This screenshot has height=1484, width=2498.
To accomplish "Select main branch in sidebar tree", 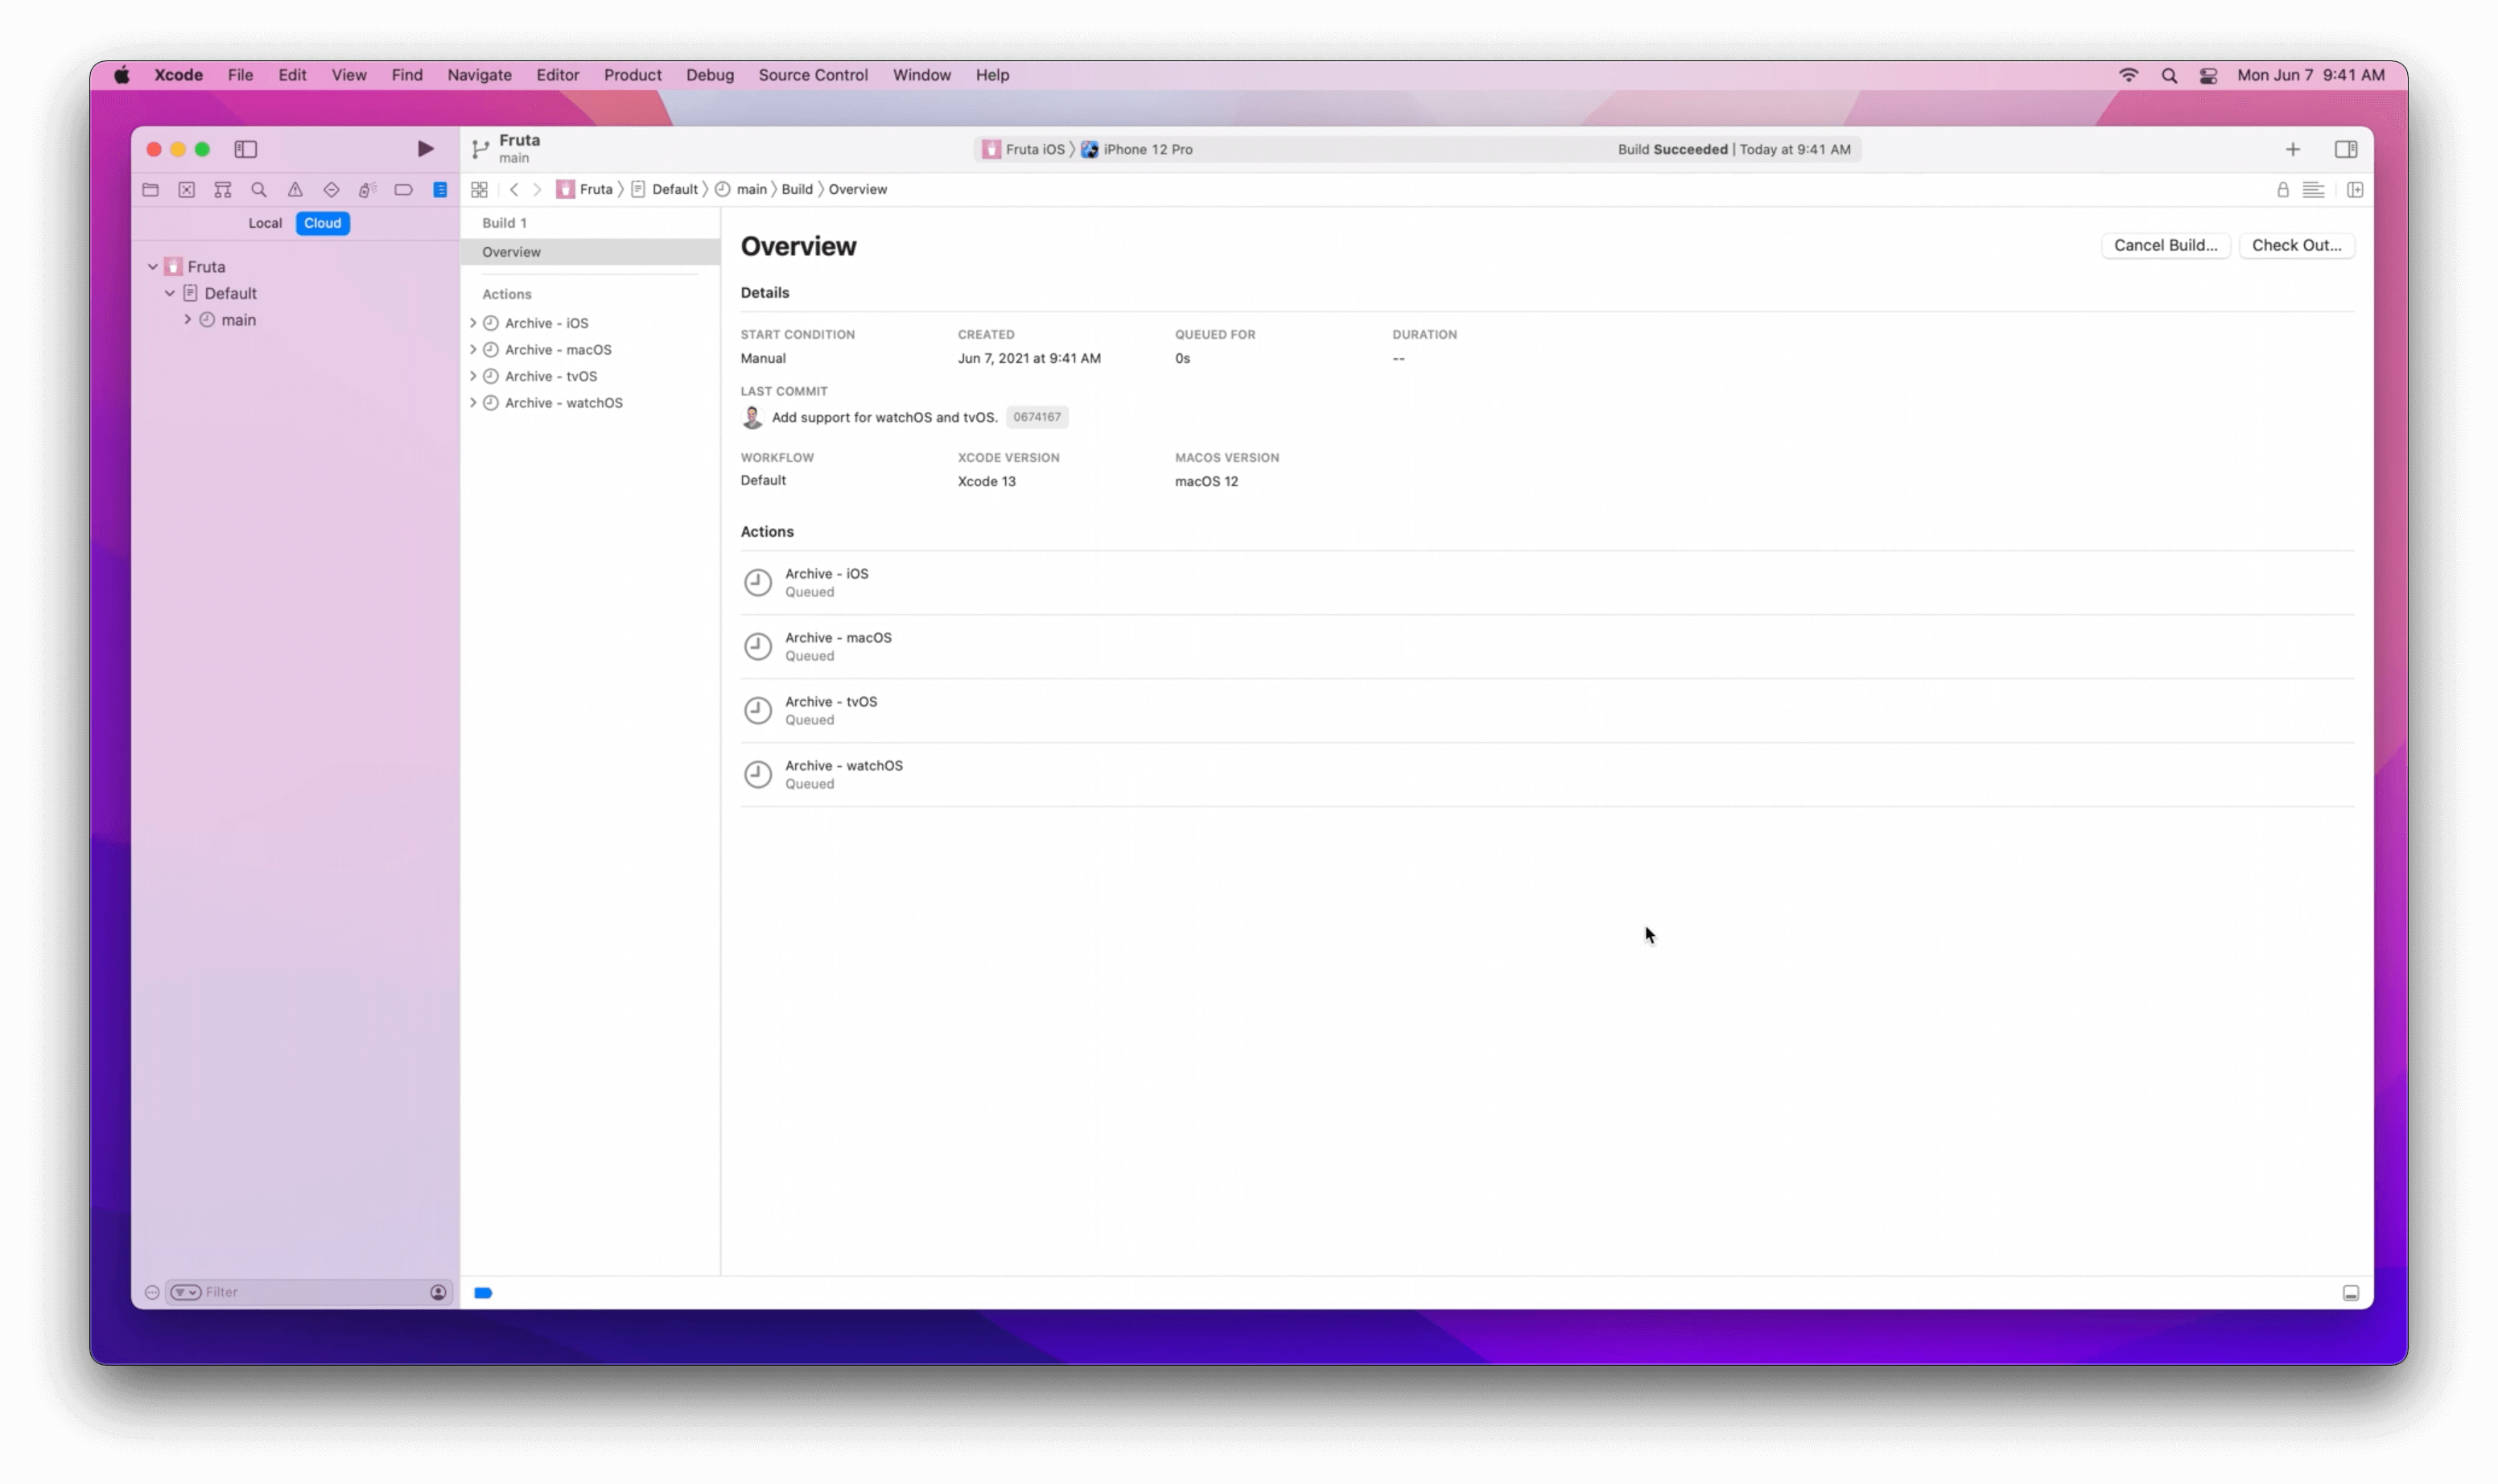I will pos(238,319).
